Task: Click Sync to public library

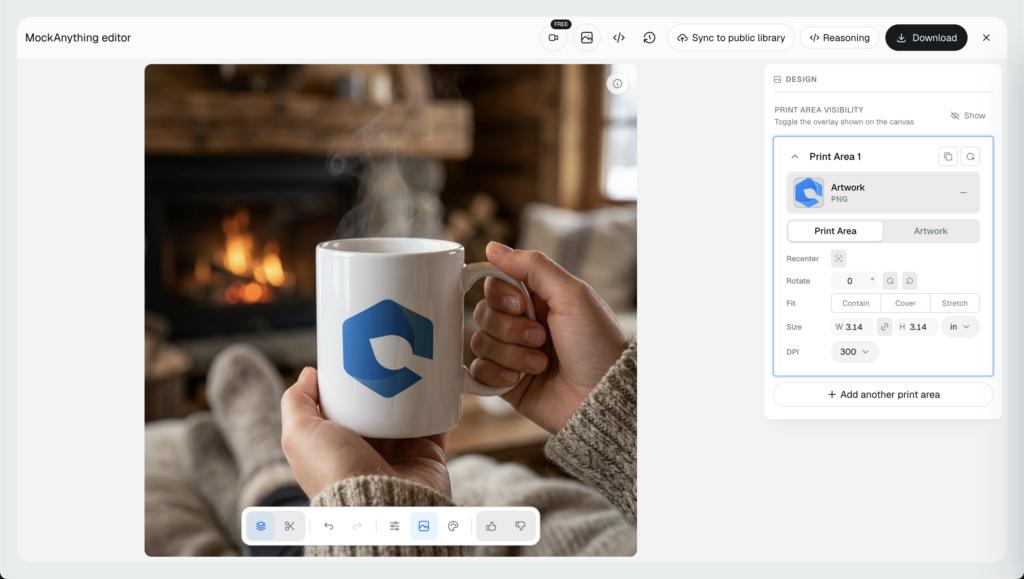Action: (x=731, y=38)
